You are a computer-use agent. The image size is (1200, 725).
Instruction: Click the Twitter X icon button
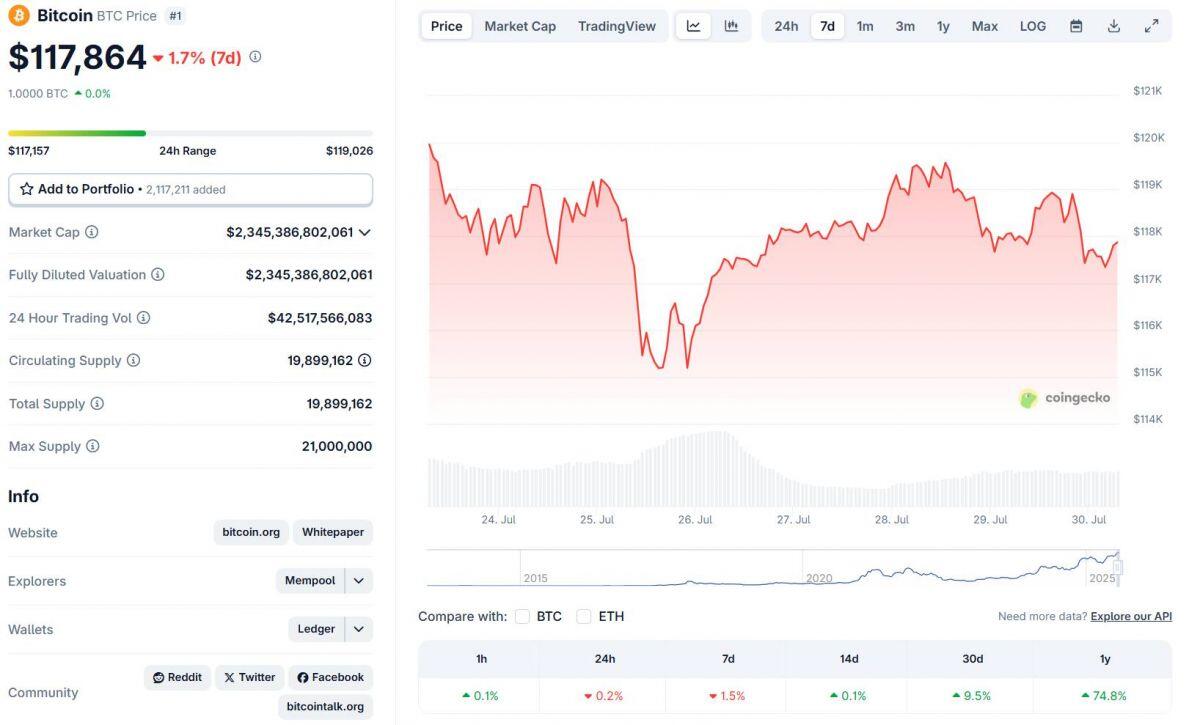coord(249,677)
